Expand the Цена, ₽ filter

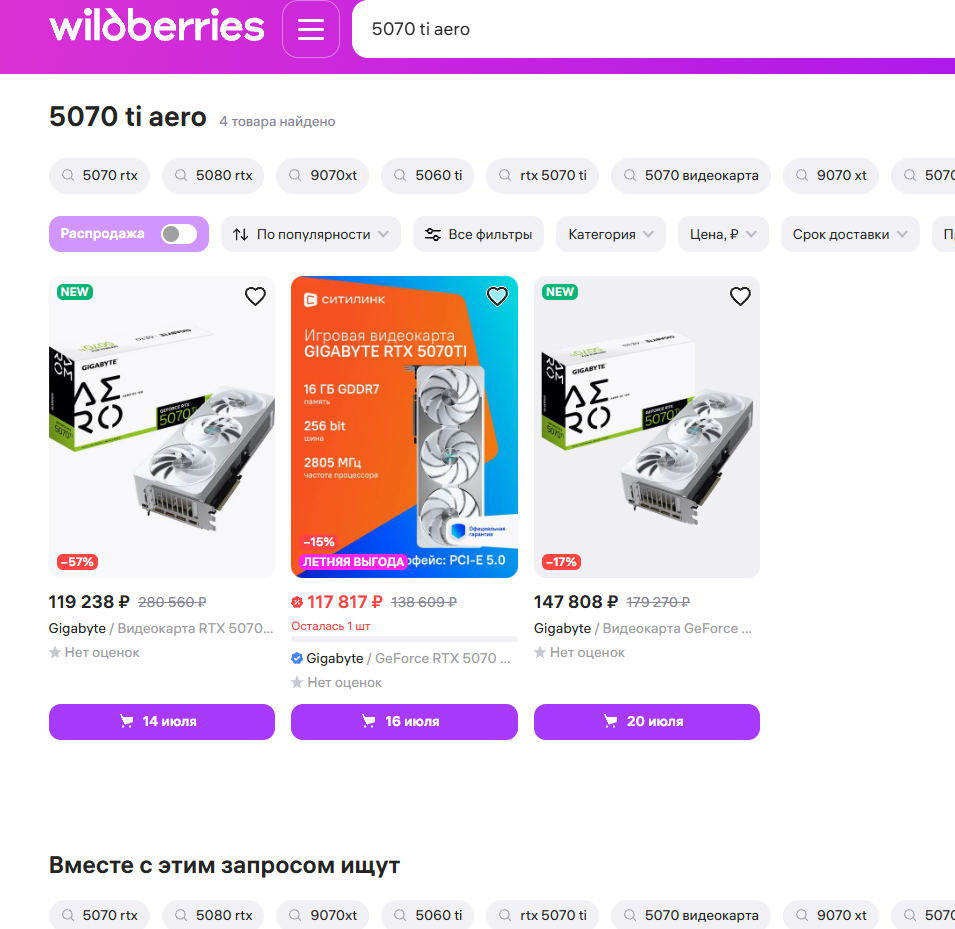coord(723,235)
